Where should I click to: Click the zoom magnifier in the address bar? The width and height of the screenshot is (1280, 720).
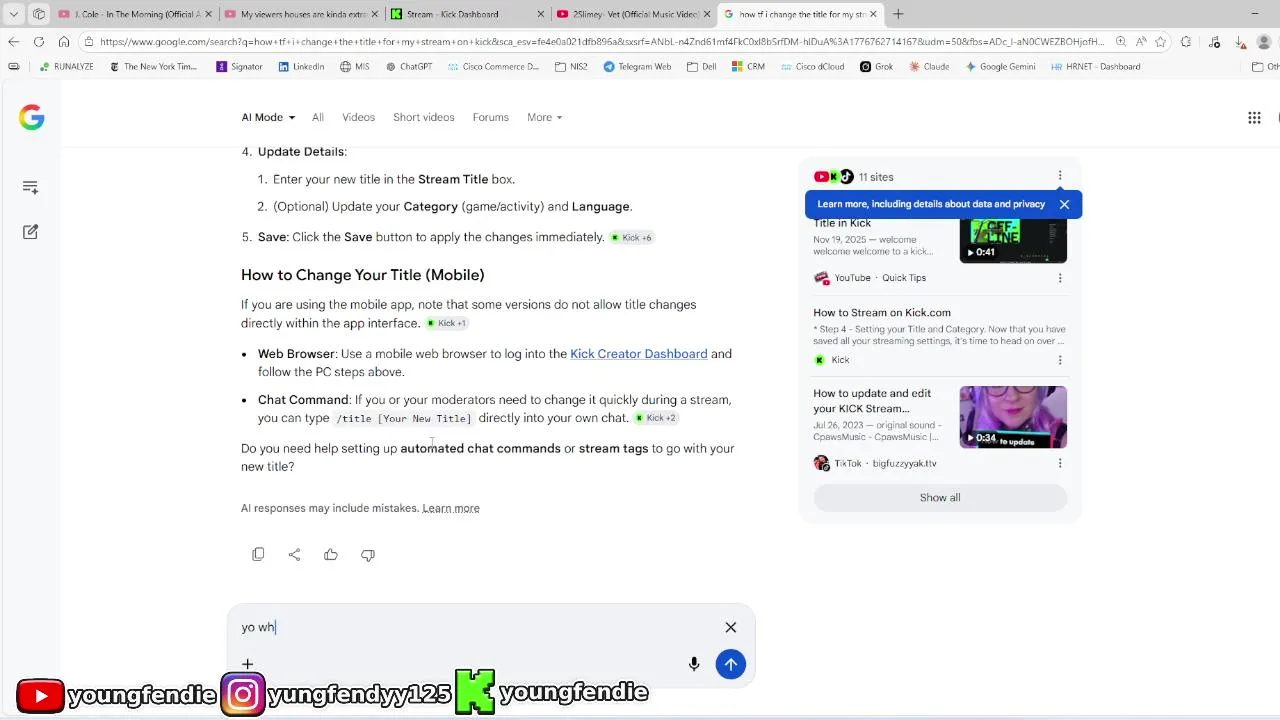(x=1121, y=41)
